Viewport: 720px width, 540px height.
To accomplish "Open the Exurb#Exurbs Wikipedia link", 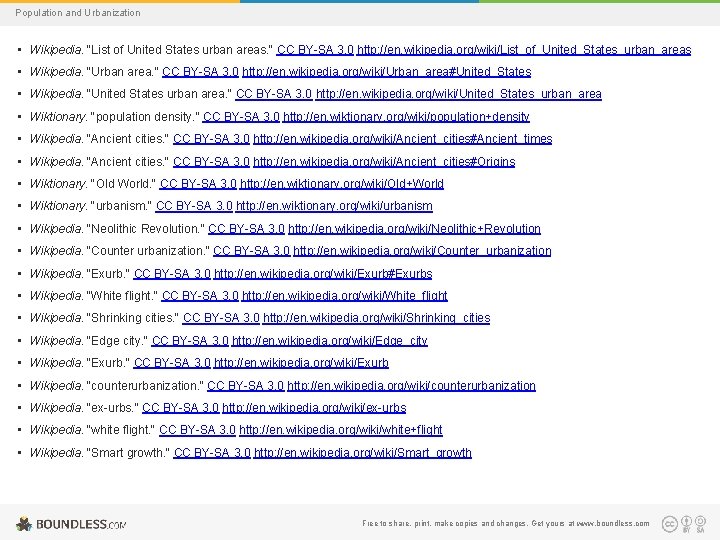I will (323, 274).
